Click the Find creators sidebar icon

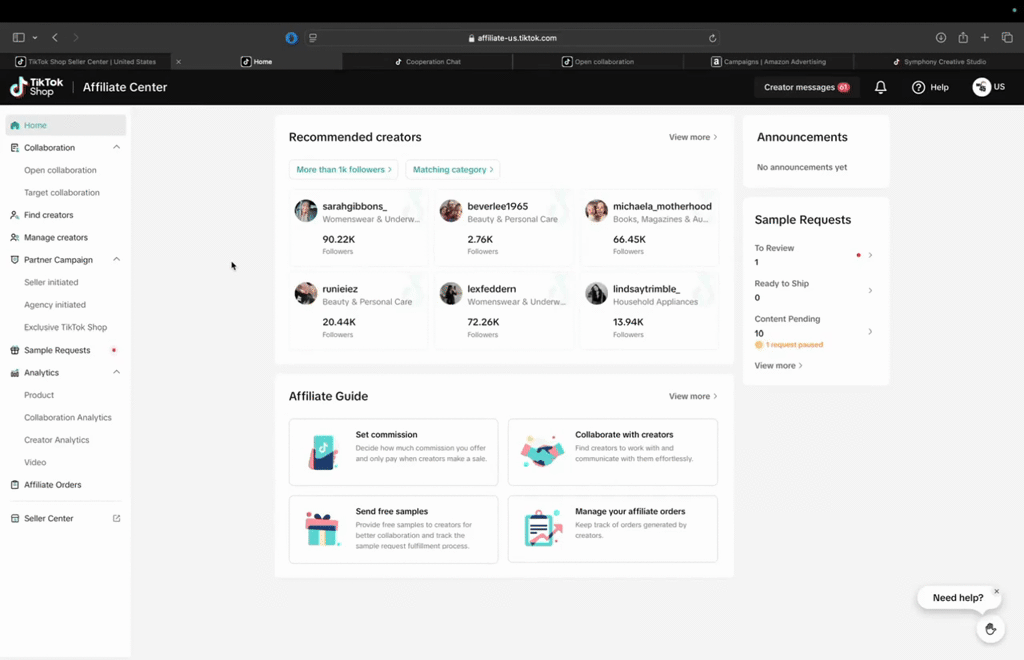tap(14, 215)
